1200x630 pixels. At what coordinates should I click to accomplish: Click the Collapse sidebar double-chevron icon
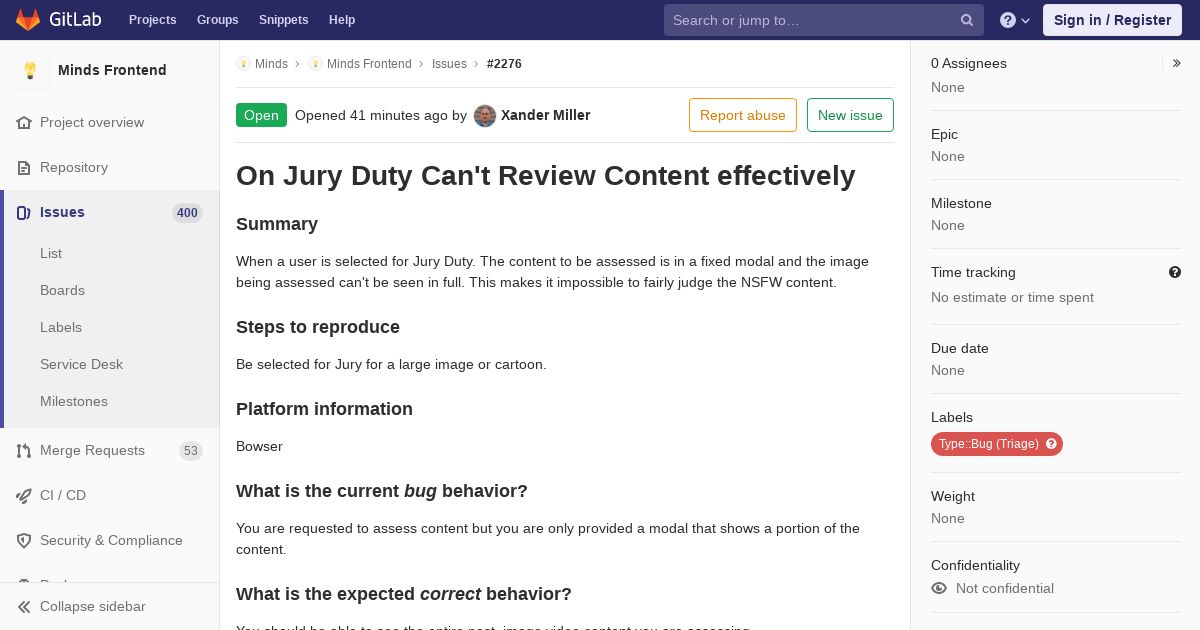tap(24, 606)
